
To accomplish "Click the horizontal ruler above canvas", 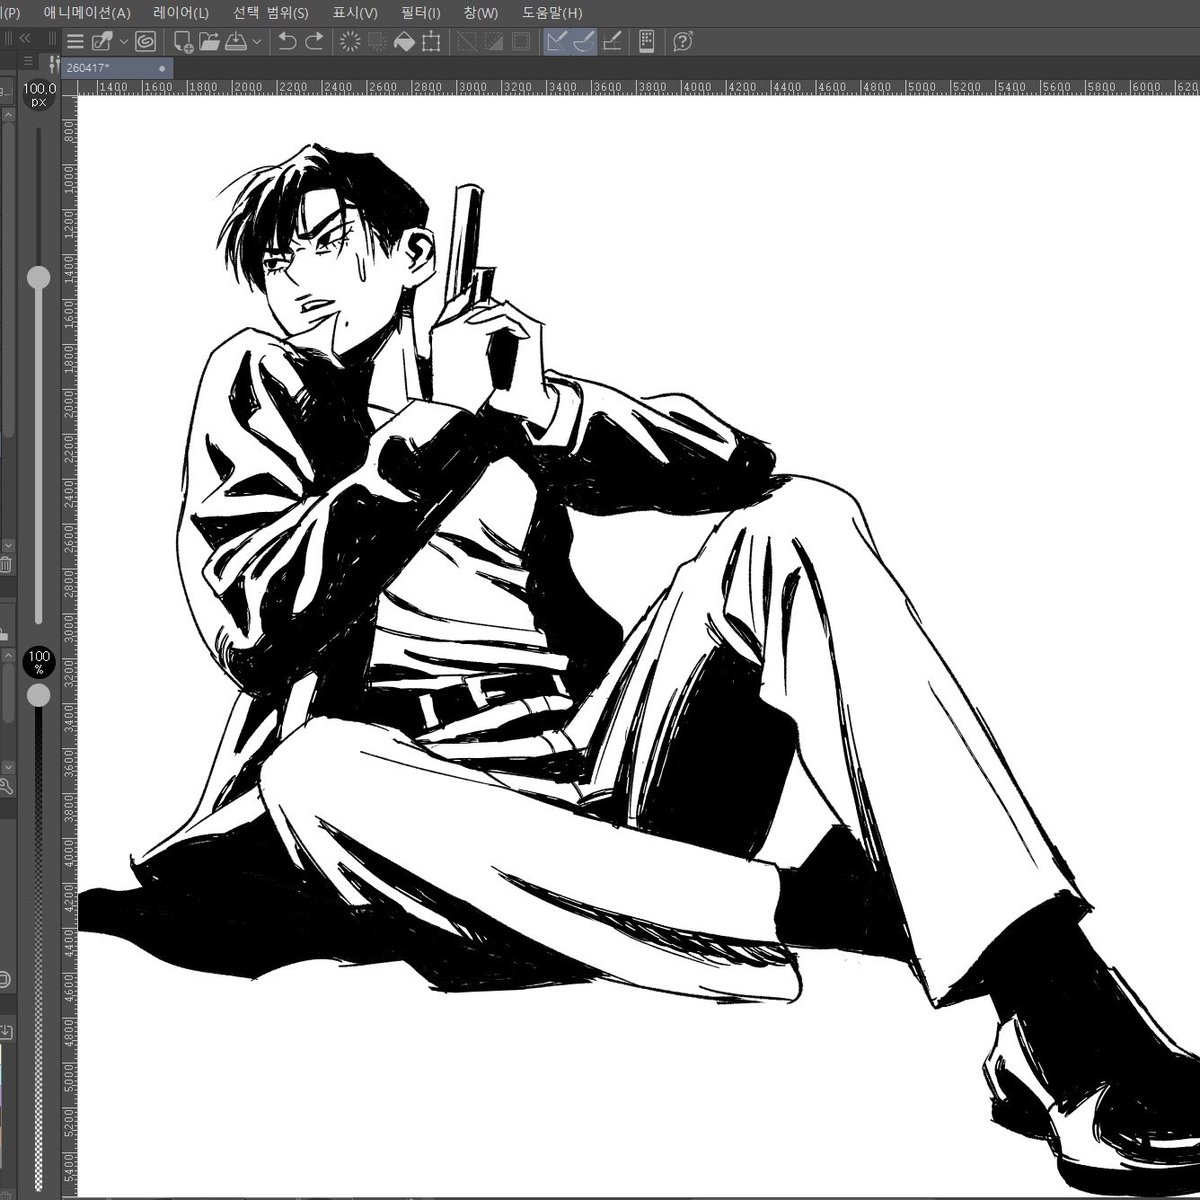I will coord(639,87).
